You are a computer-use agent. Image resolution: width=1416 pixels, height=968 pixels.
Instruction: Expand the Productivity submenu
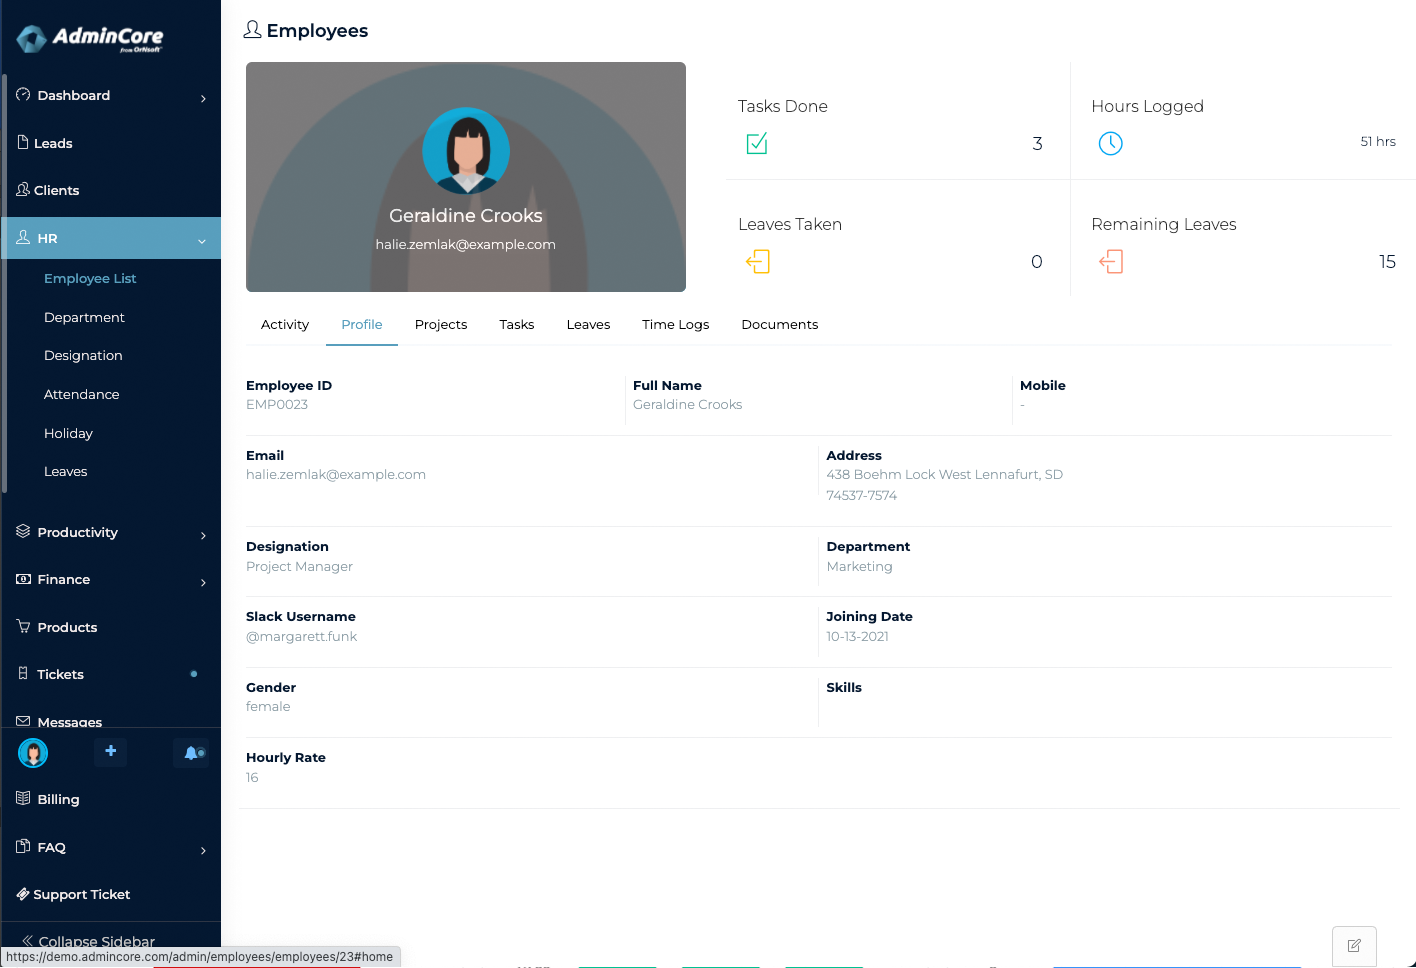(203, 535)
